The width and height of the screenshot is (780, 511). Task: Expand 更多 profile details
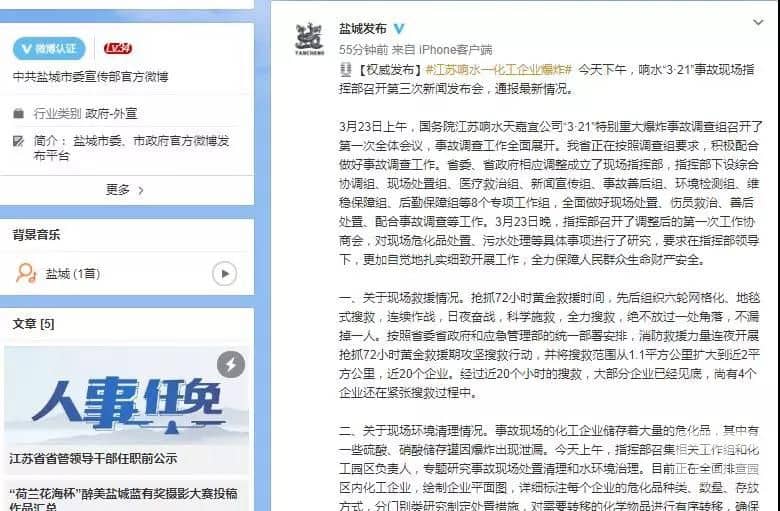click(x=125, y=190)
